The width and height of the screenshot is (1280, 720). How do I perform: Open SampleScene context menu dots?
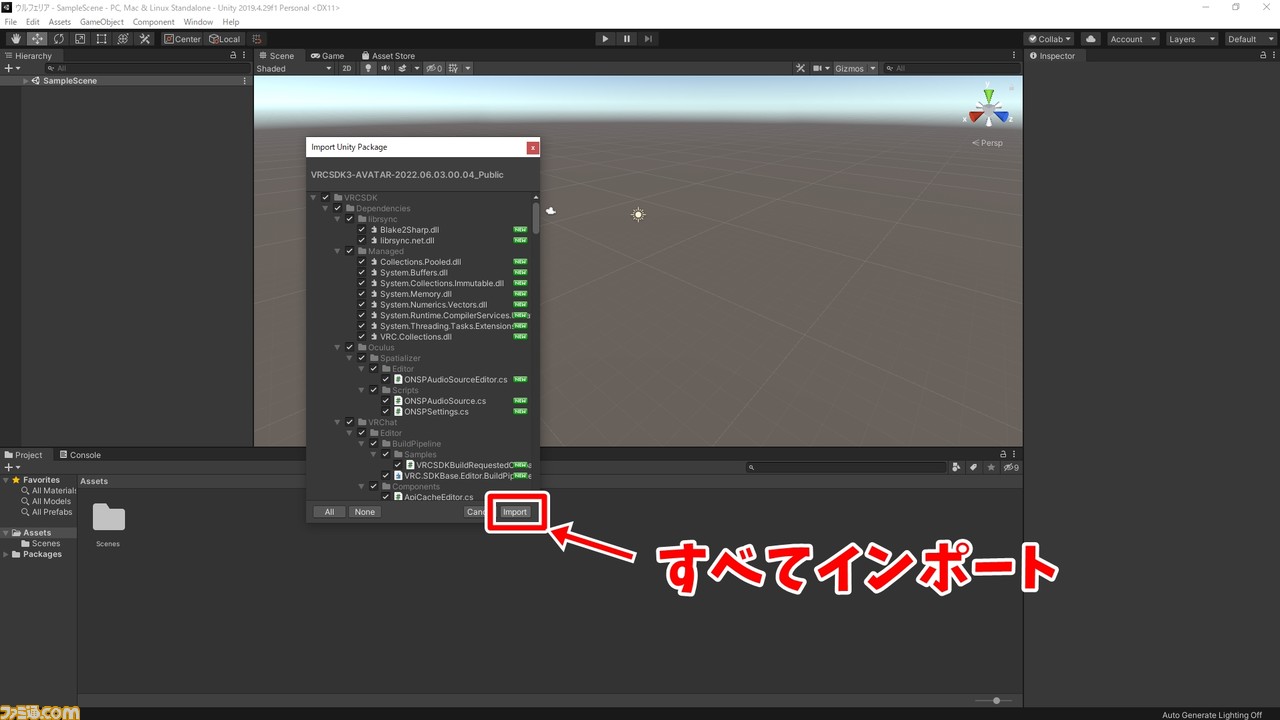(245, 81)
